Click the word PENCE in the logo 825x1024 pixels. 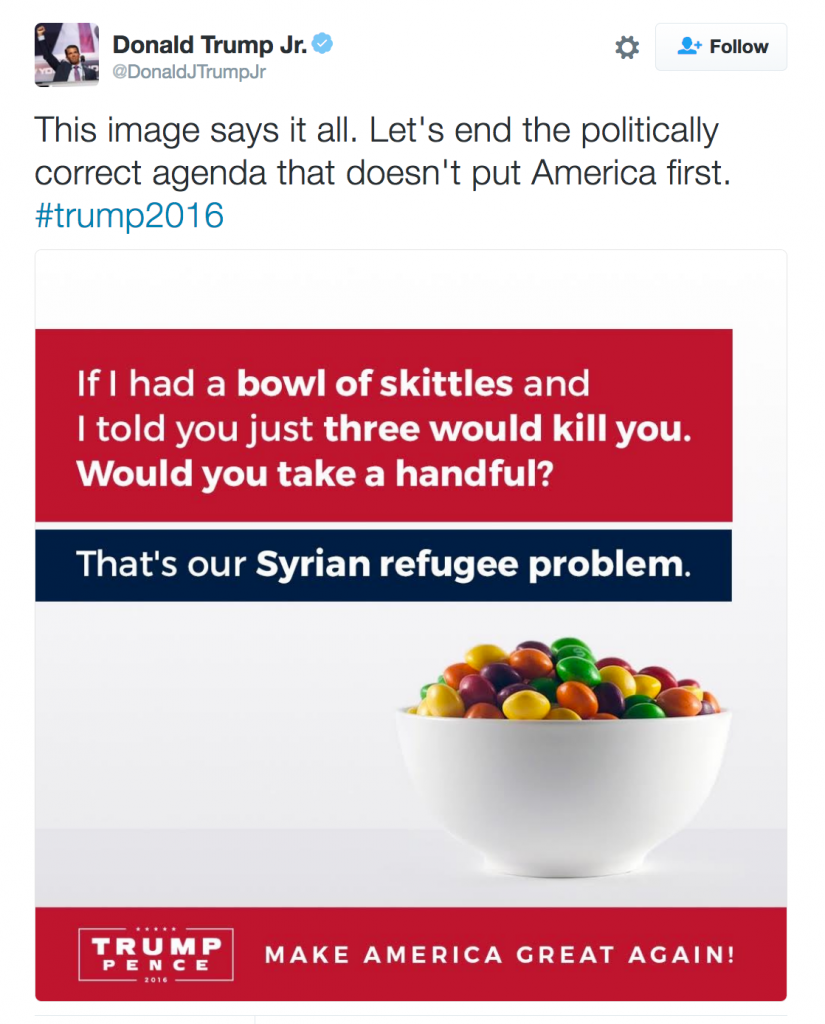pyautogui.click(x=156, y=965)
